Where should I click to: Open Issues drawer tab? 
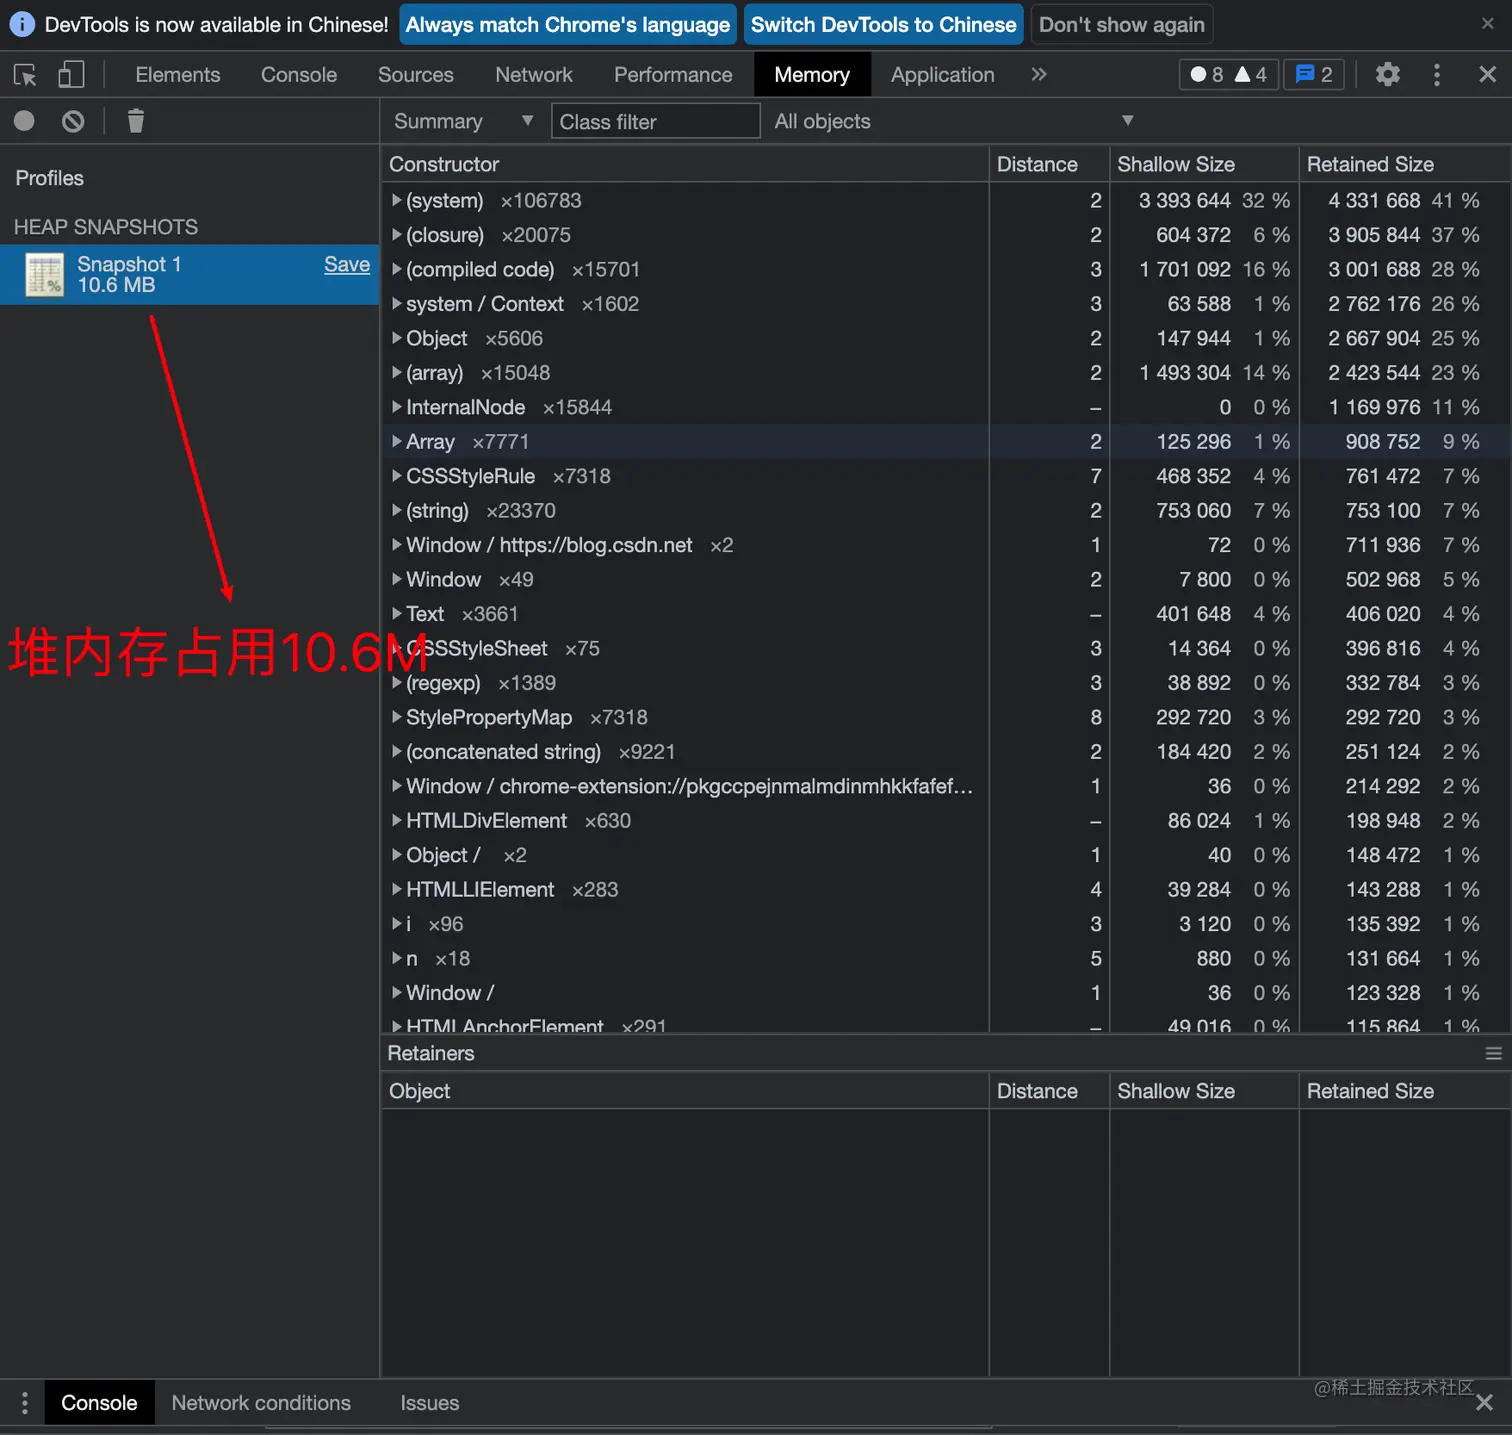[430, 1403]
